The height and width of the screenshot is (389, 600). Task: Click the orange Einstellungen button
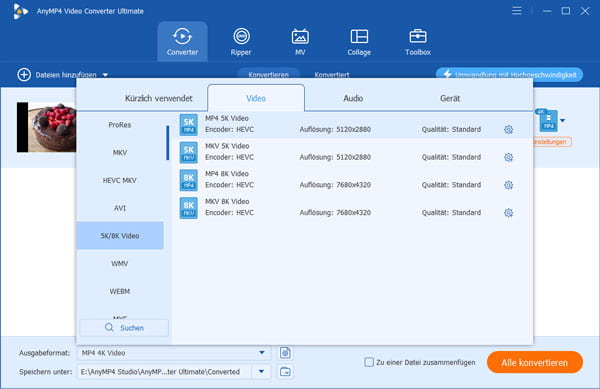click(552, 142)
